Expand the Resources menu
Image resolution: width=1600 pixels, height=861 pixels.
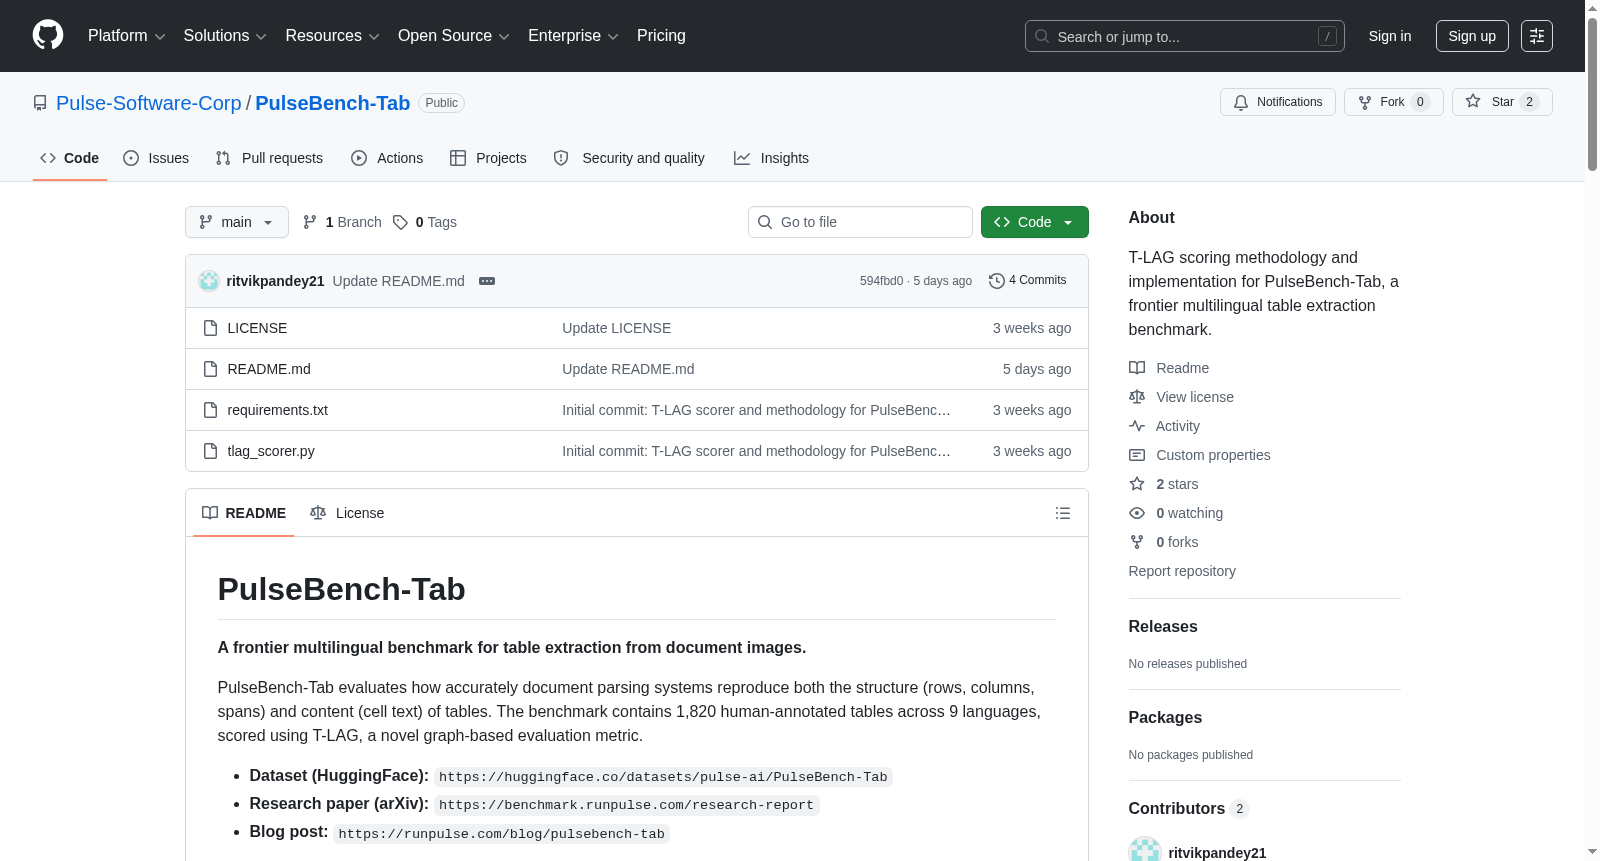333,36
